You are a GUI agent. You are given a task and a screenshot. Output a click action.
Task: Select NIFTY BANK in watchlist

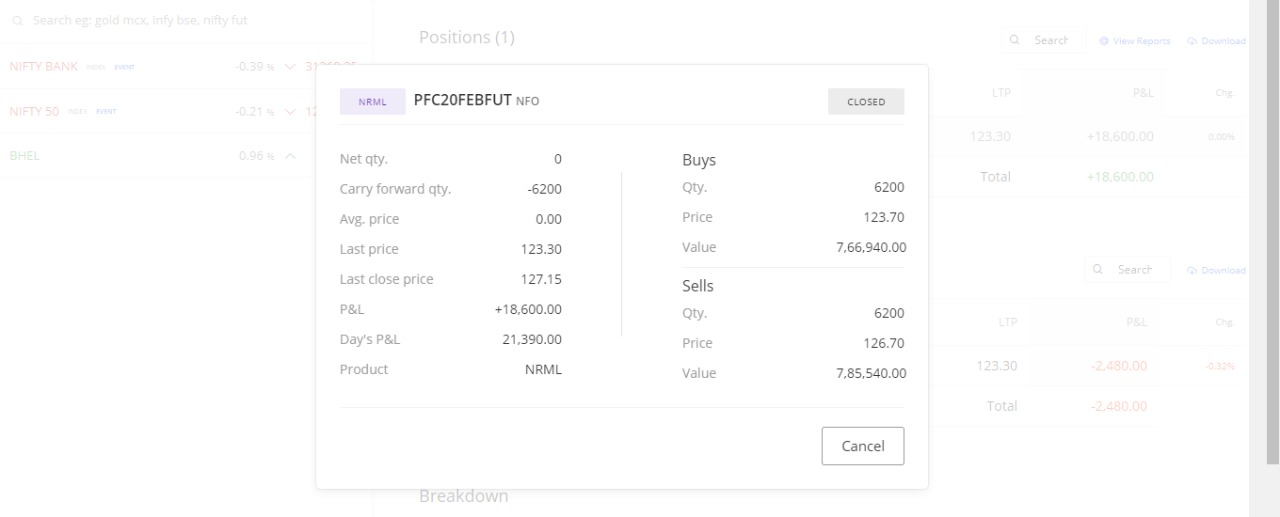[x=42, y=66]
